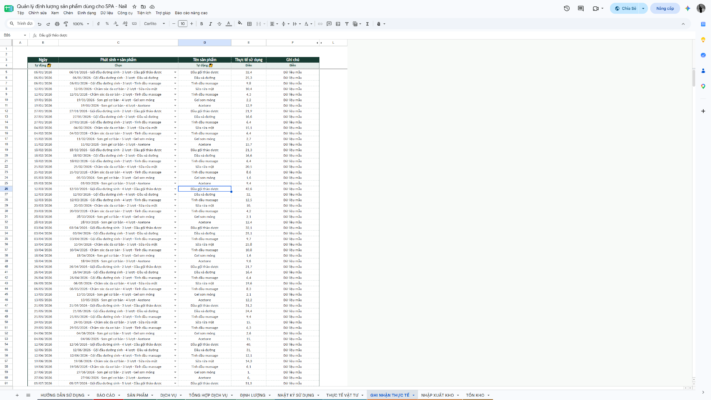
Task: Increase the font size with plus
Action: (192, 24)
